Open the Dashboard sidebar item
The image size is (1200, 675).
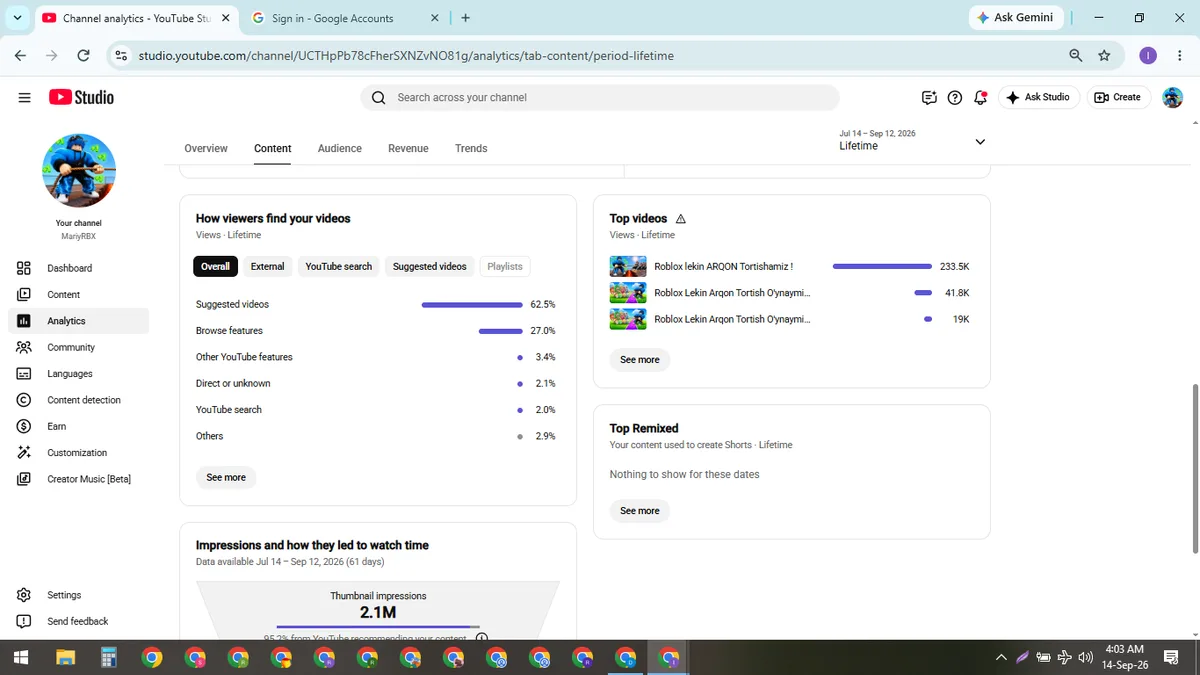[x=78, y=268]
